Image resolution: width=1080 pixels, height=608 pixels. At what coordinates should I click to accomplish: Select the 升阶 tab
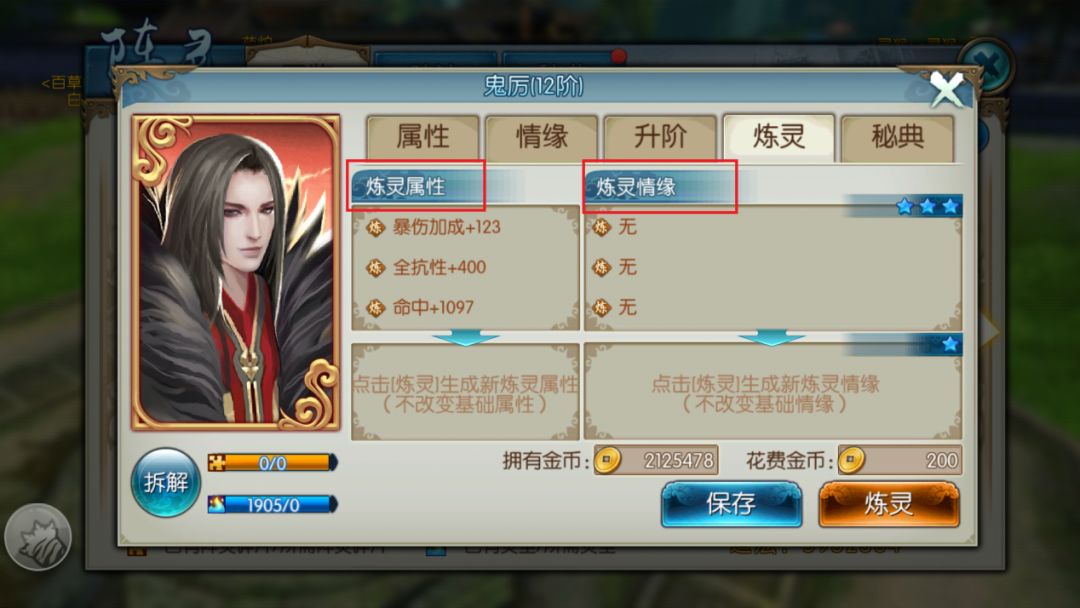point(660,137)
